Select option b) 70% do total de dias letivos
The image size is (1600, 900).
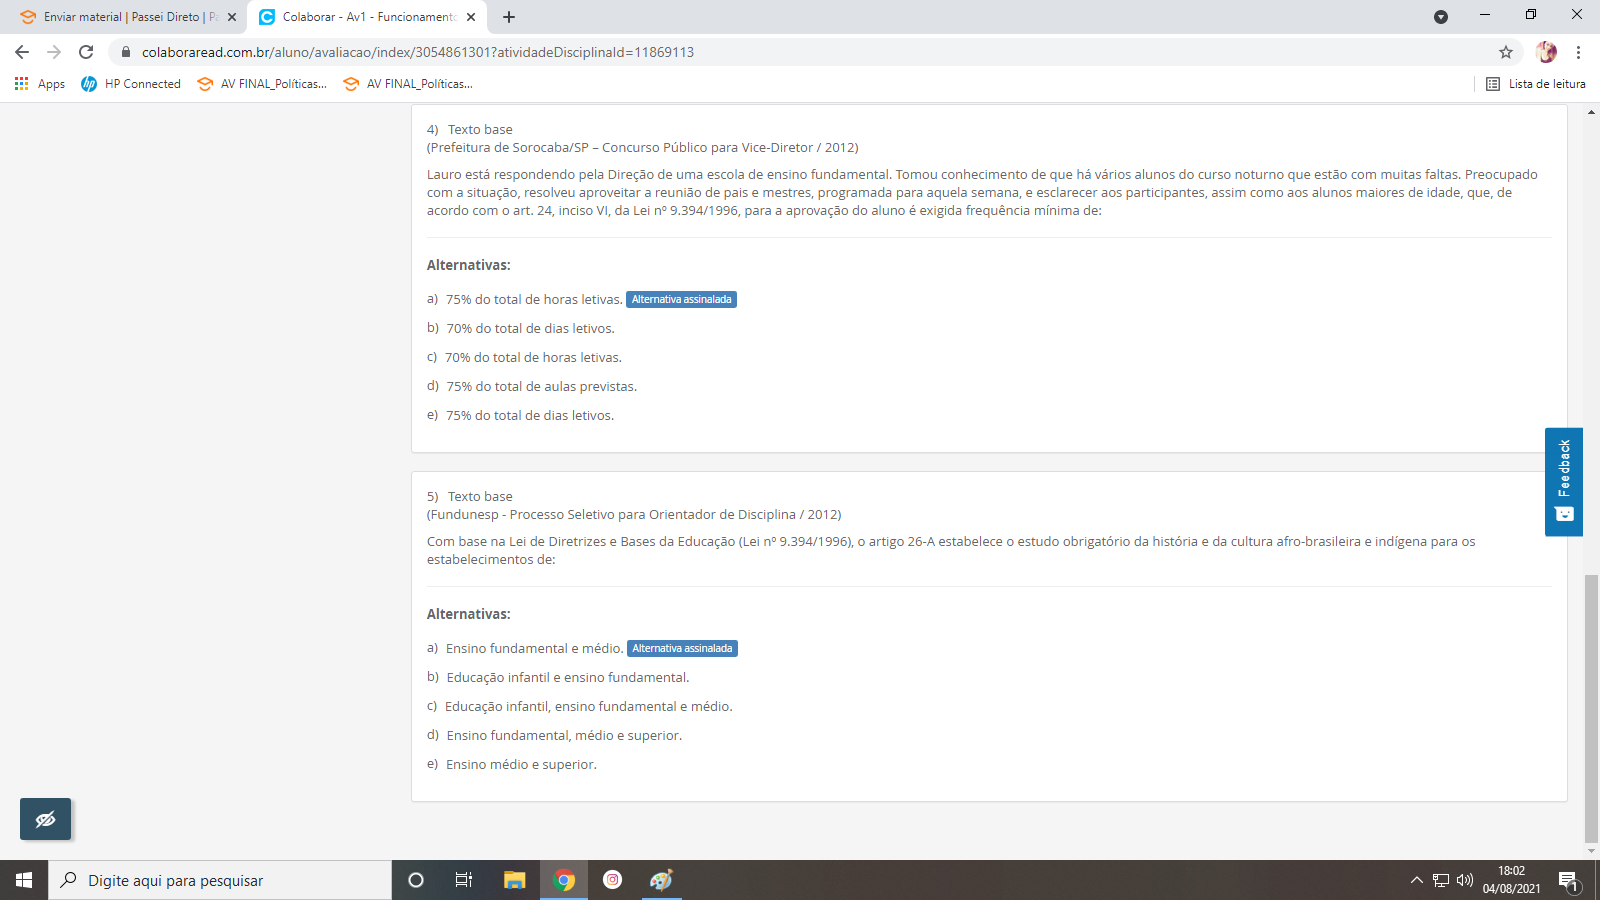pos(530,328)
